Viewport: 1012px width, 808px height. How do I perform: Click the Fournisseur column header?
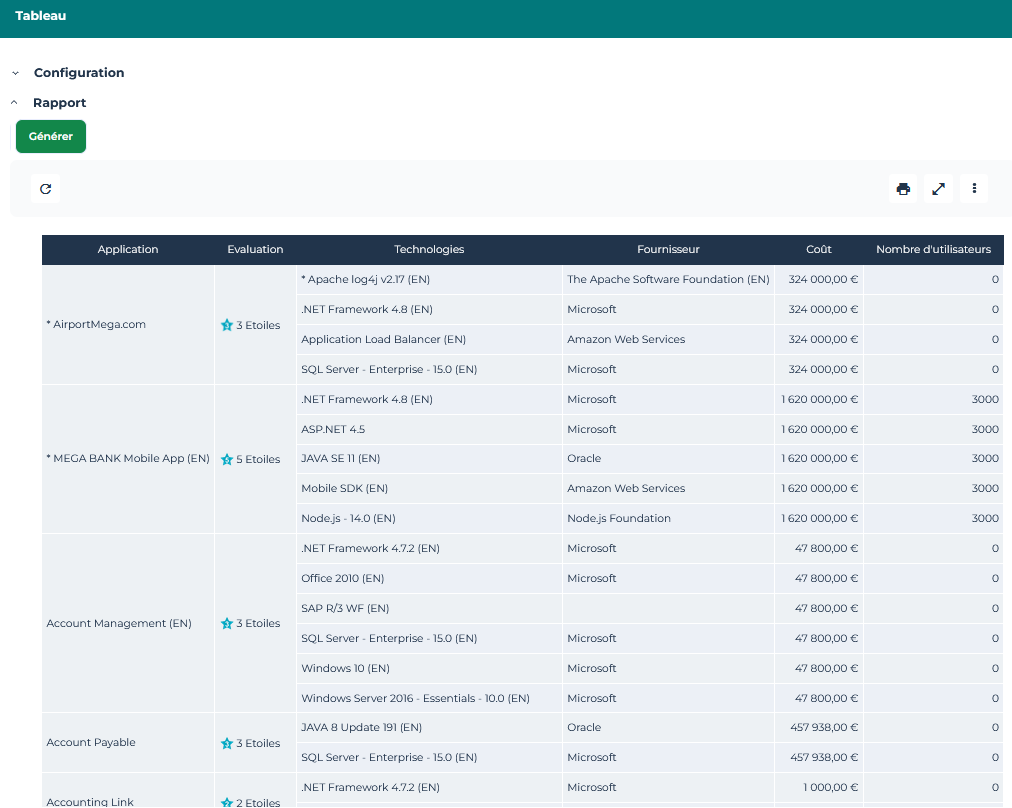pyautogui.click(x=668, y=250)
